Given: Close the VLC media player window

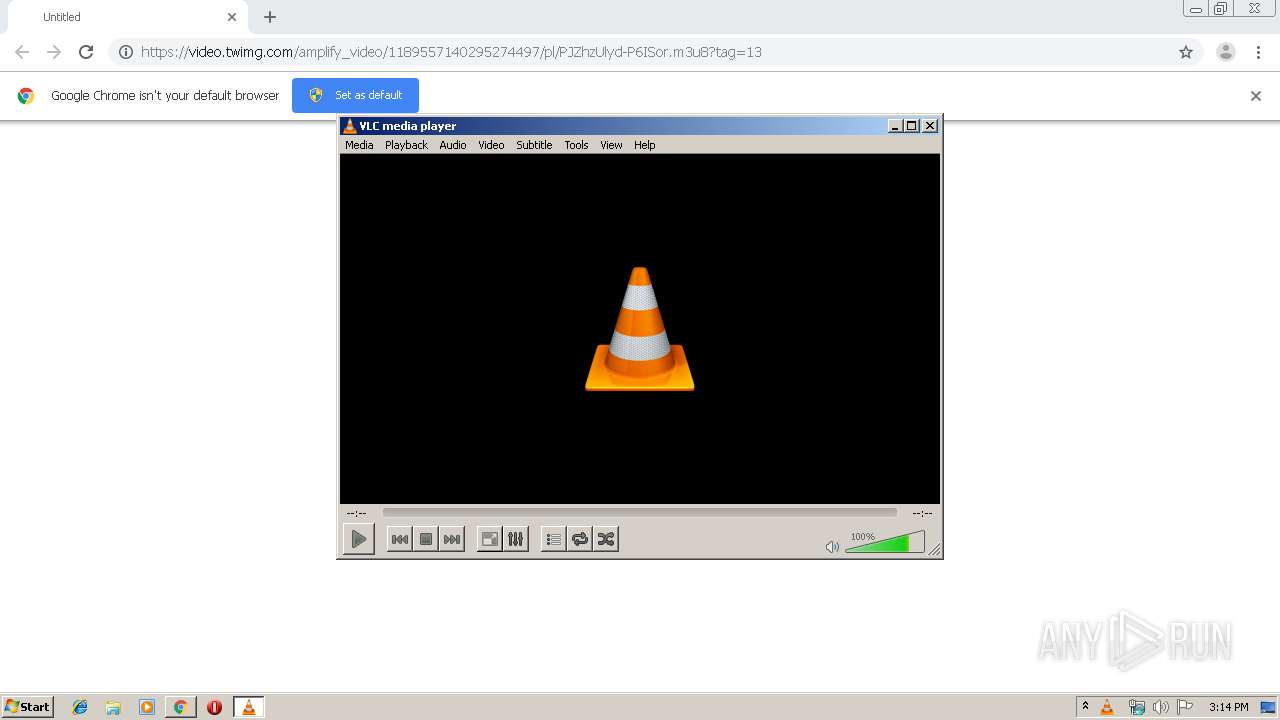Looking at the screenshot, I should [x=930, y=126].
